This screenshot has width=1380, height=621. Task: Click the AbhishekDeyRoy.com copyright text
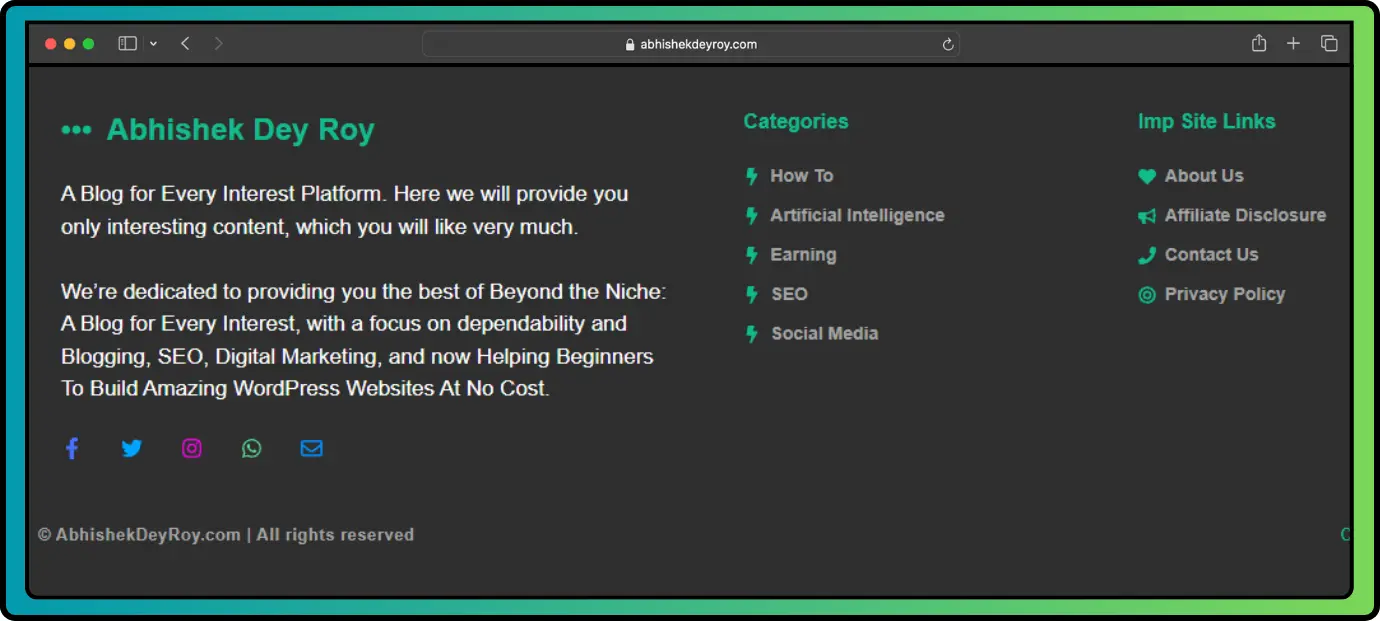(226, 535)
